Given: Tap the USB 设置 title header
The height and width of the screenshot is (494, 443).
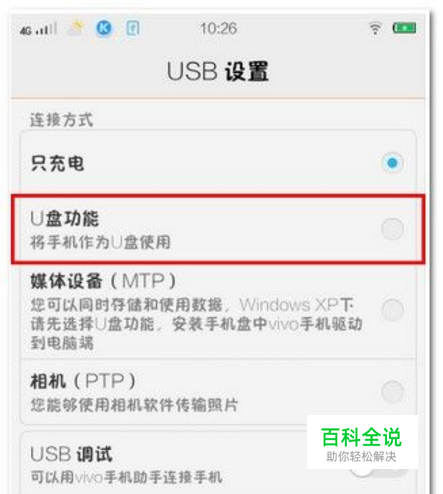Looking at the screenshot, I should (x=218, y=71).
